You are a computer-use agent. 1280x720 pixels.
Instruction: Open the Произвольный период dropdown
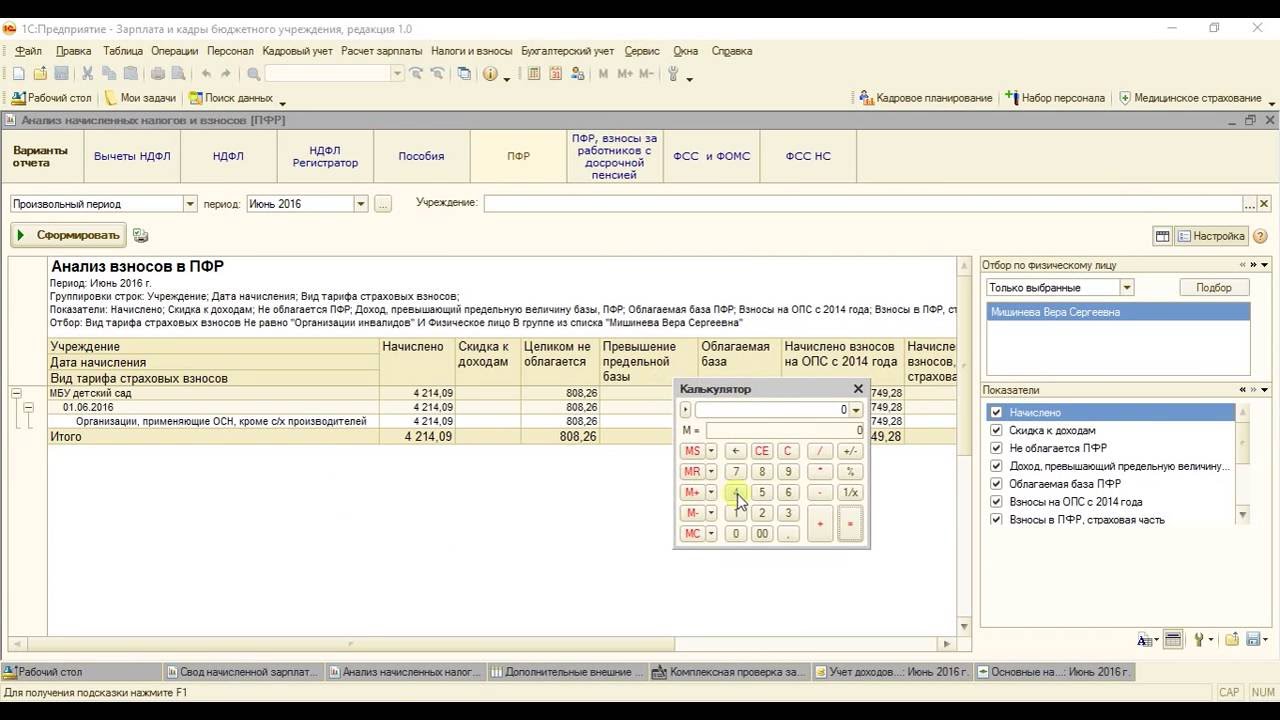coord(190,204)
